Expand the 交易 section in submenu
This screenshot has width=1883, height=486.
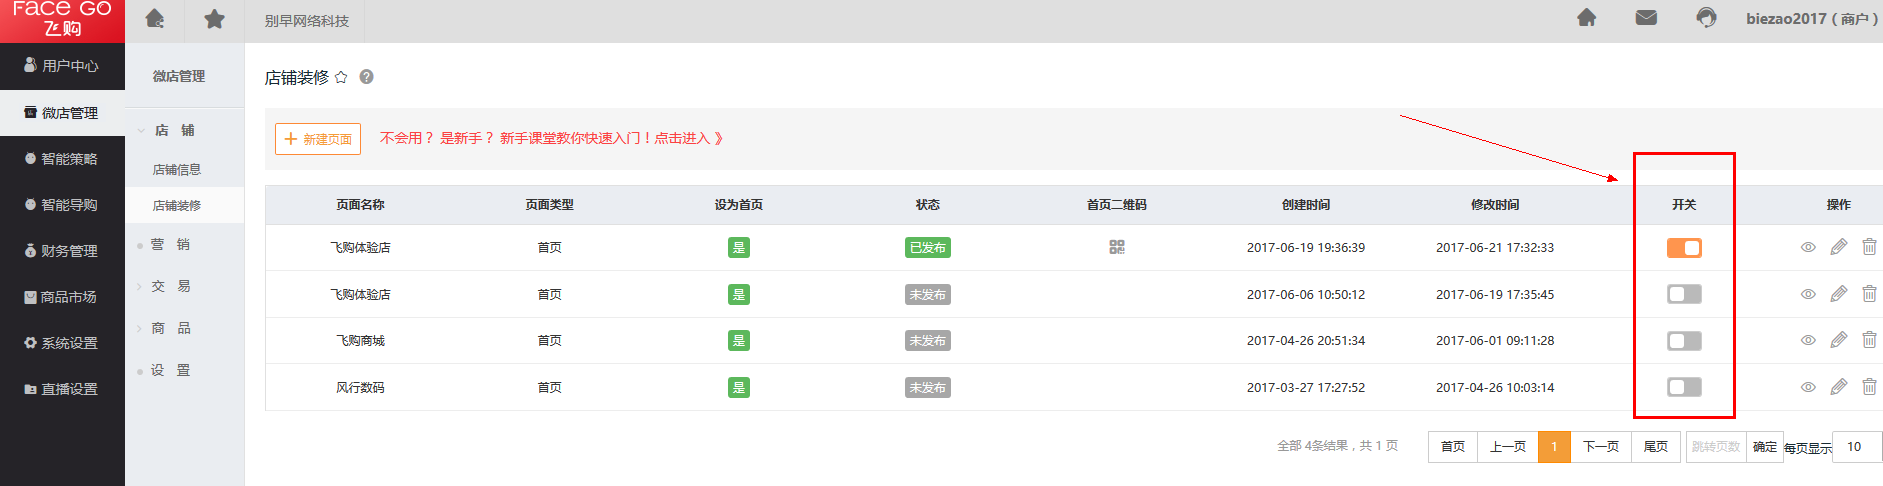(x=170, y=286)
